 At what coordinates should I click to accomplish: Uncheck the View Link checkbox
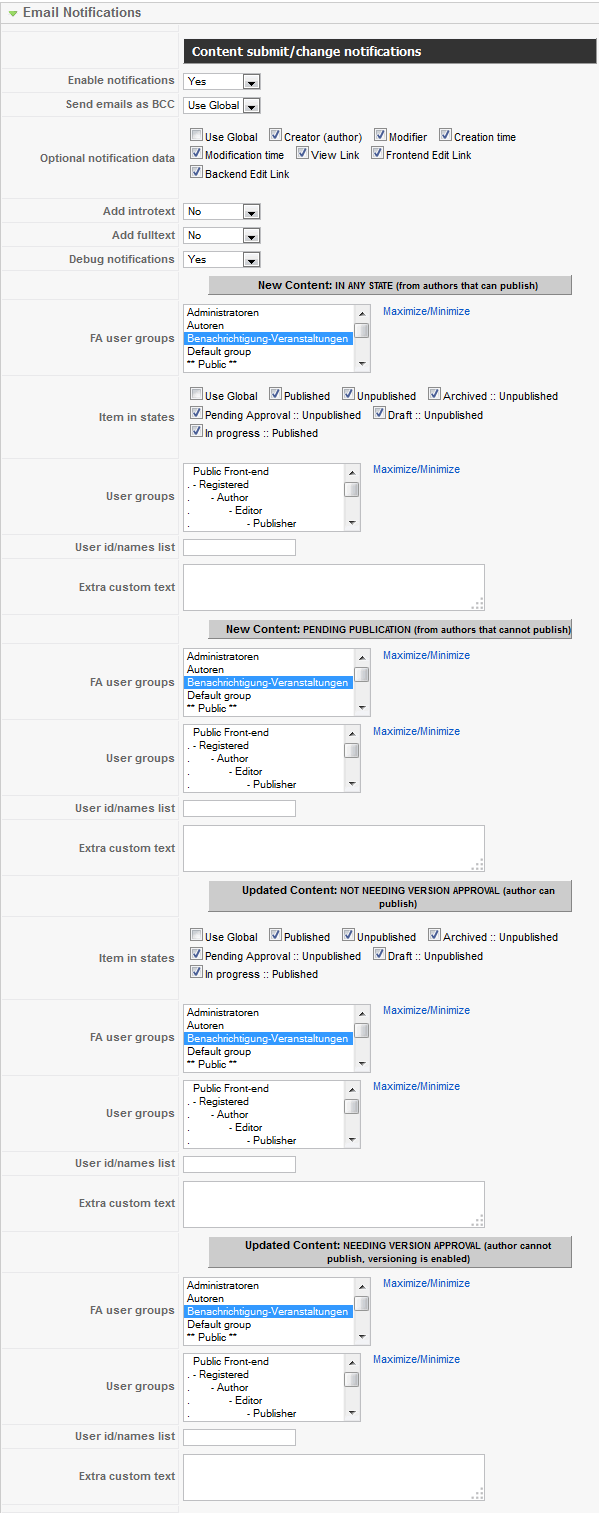[303, 154]
